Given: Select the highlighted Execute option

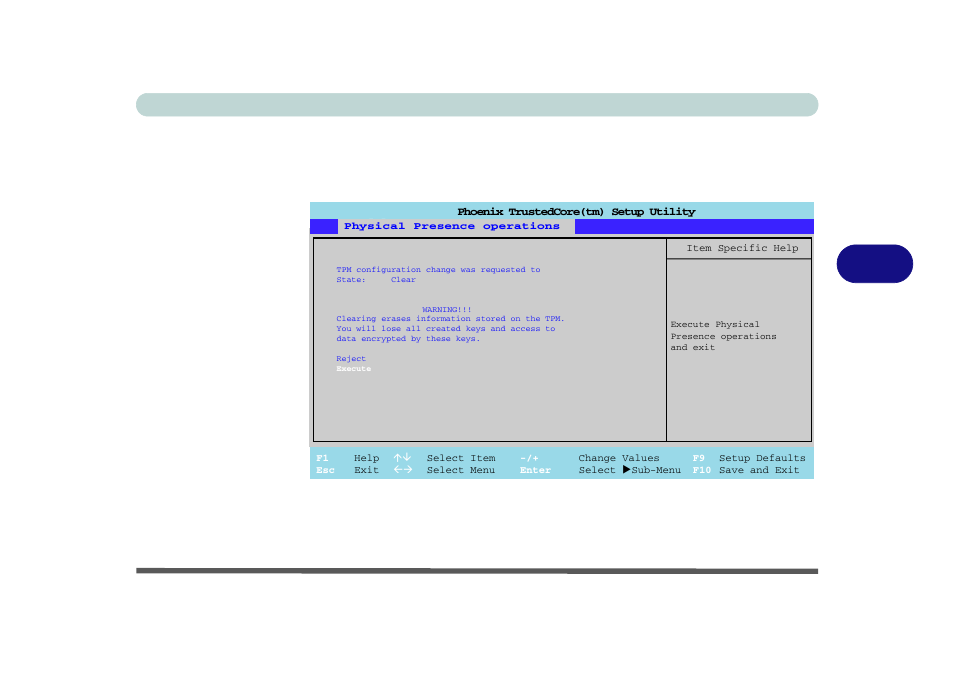Looking at the screenshot, I should [x=353, y=369].
